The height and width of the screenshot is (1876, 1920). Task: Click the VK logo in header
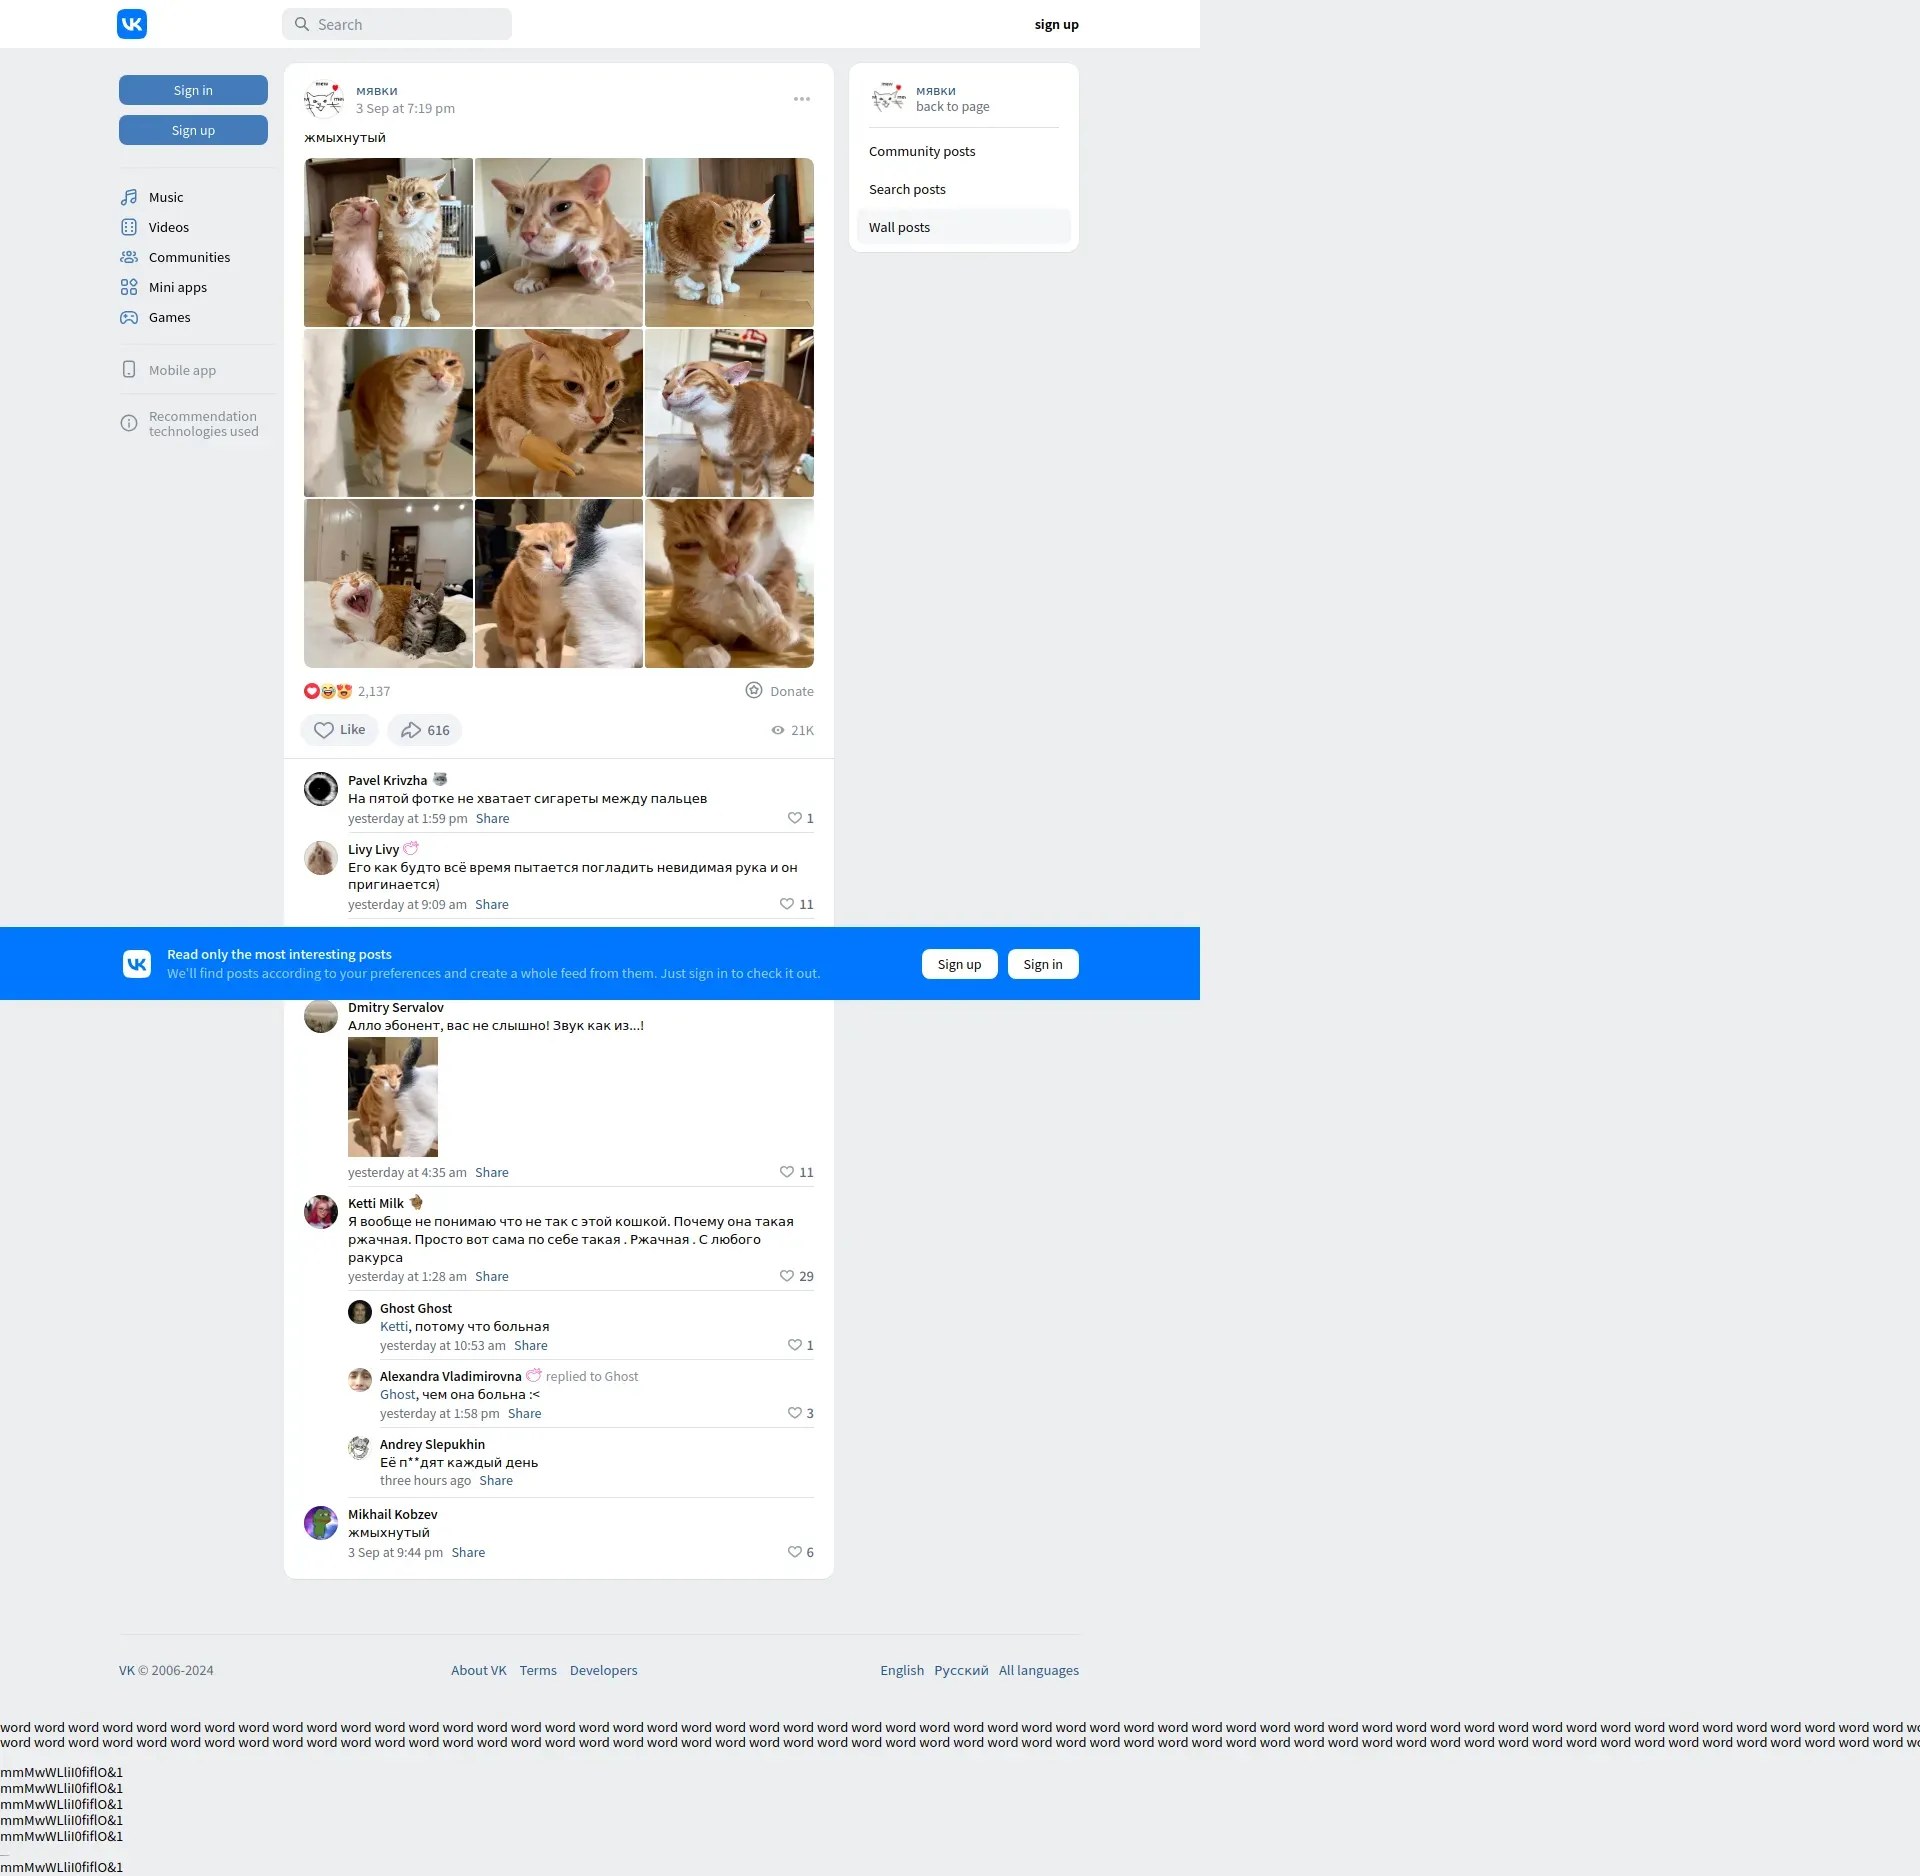(132, 24)
